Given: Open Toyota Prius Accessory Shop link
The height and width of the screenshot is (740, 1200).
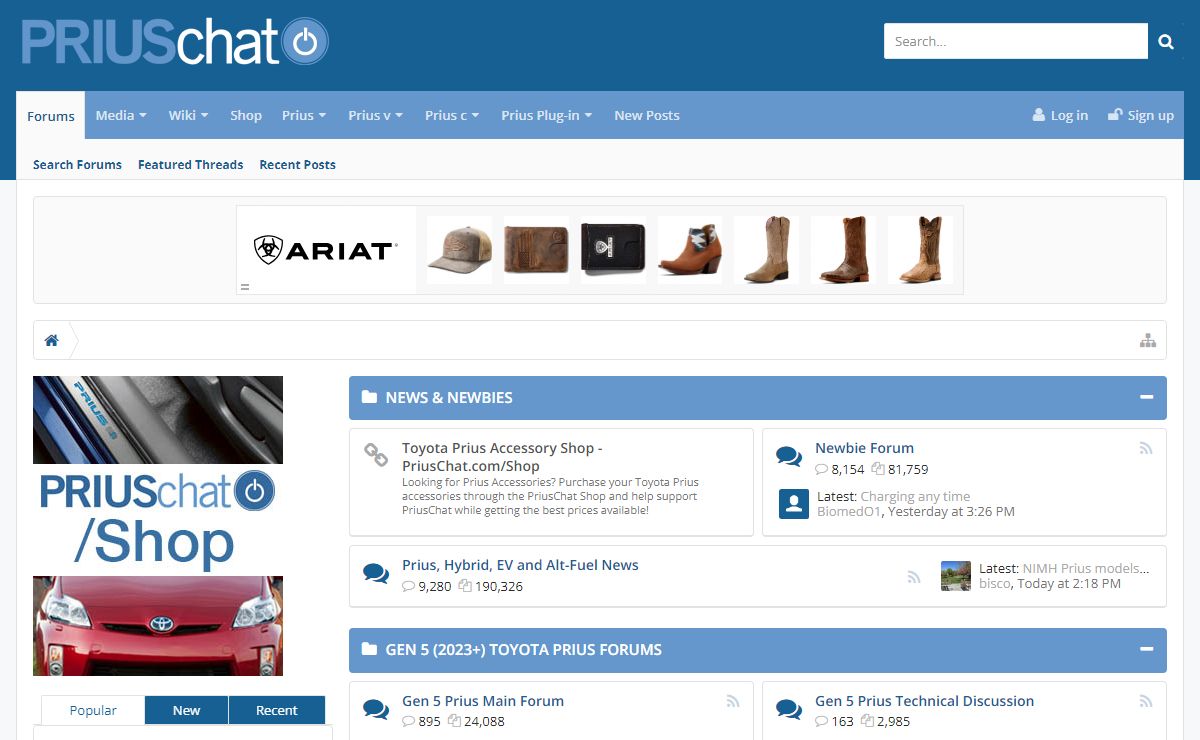Looking at the screenshot, I should (502, 457).
